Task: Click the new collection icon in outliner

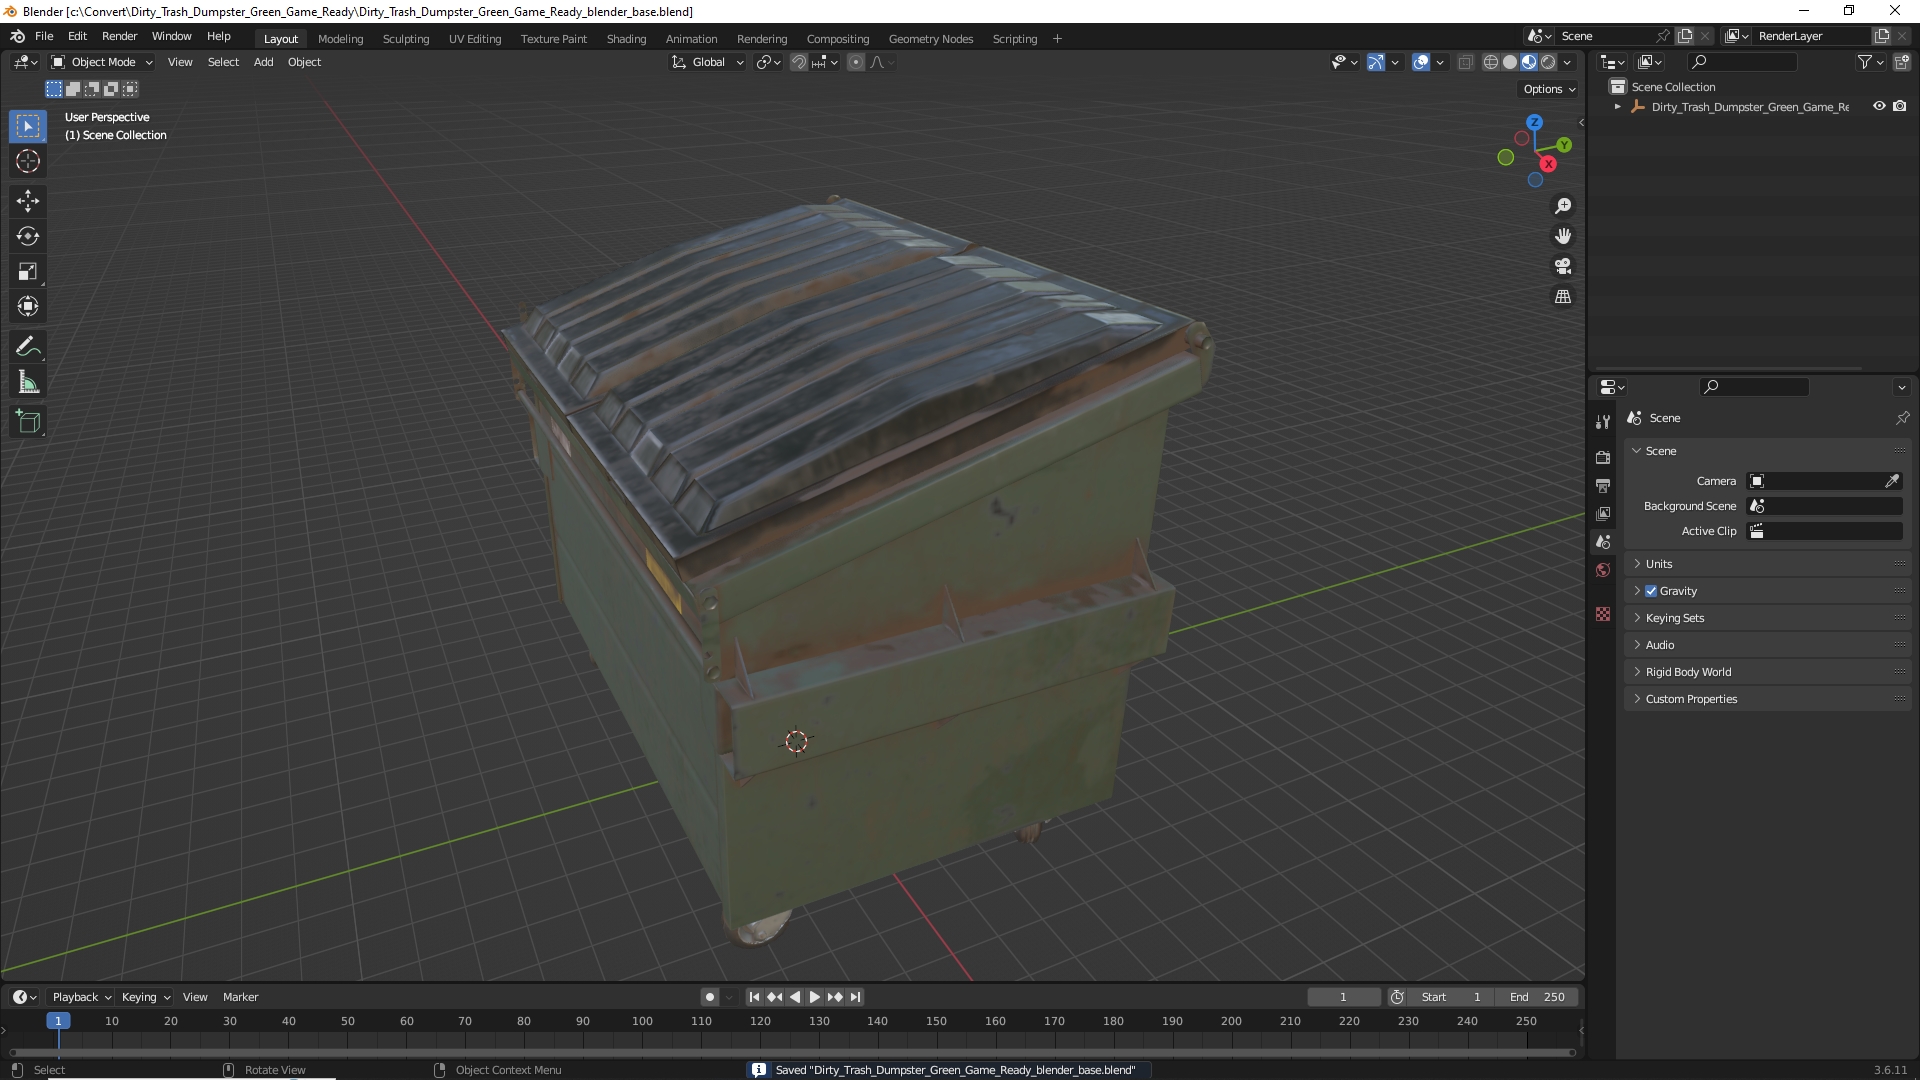Action: tap(1902, 62)
